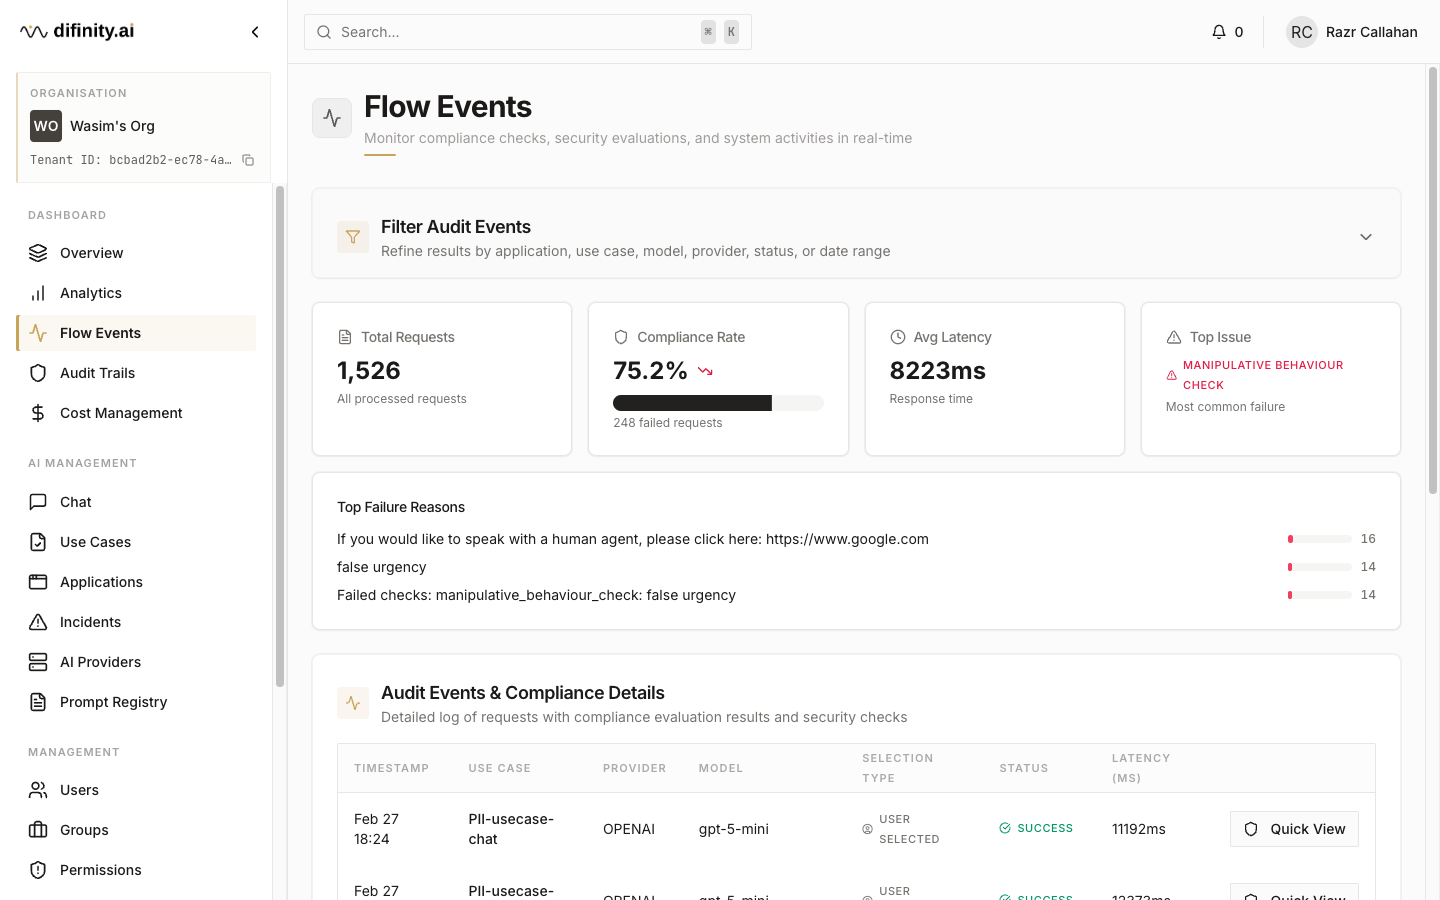1440x900 pixels.
Task: Click the '8223ms' latency value
Action: 938,371
